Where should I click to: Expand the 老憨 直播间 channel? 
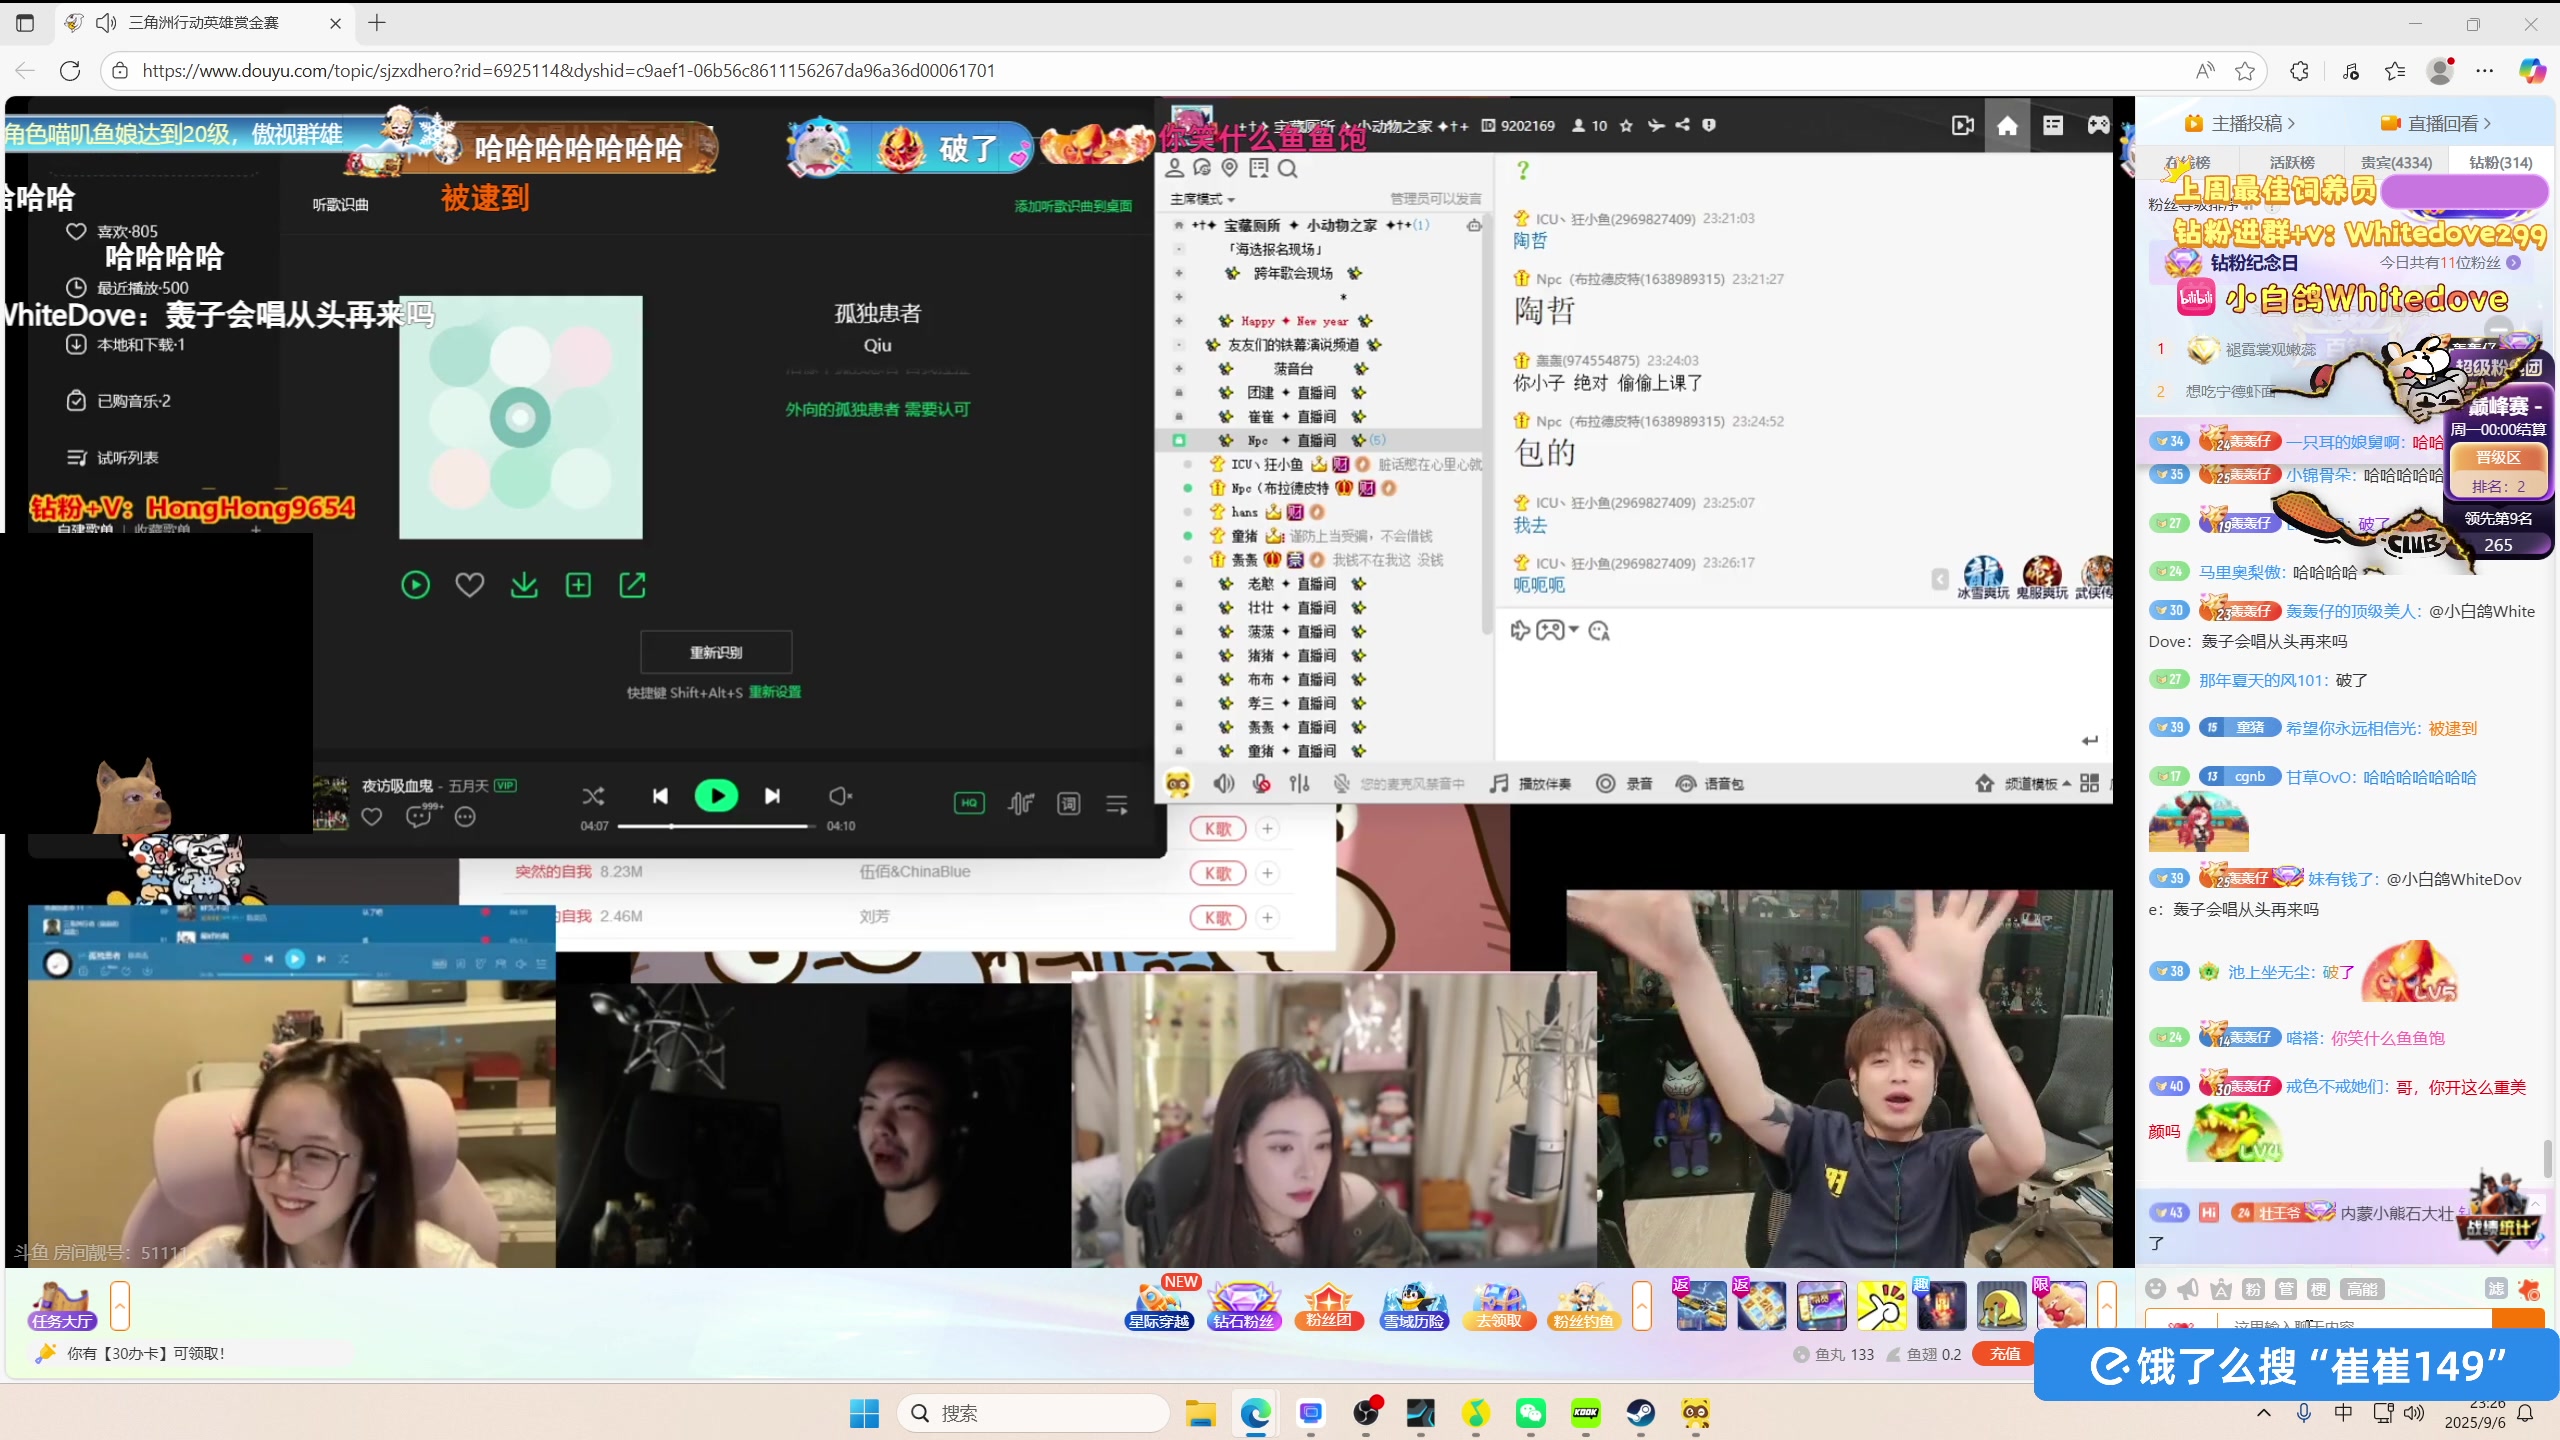(1179, 583)
